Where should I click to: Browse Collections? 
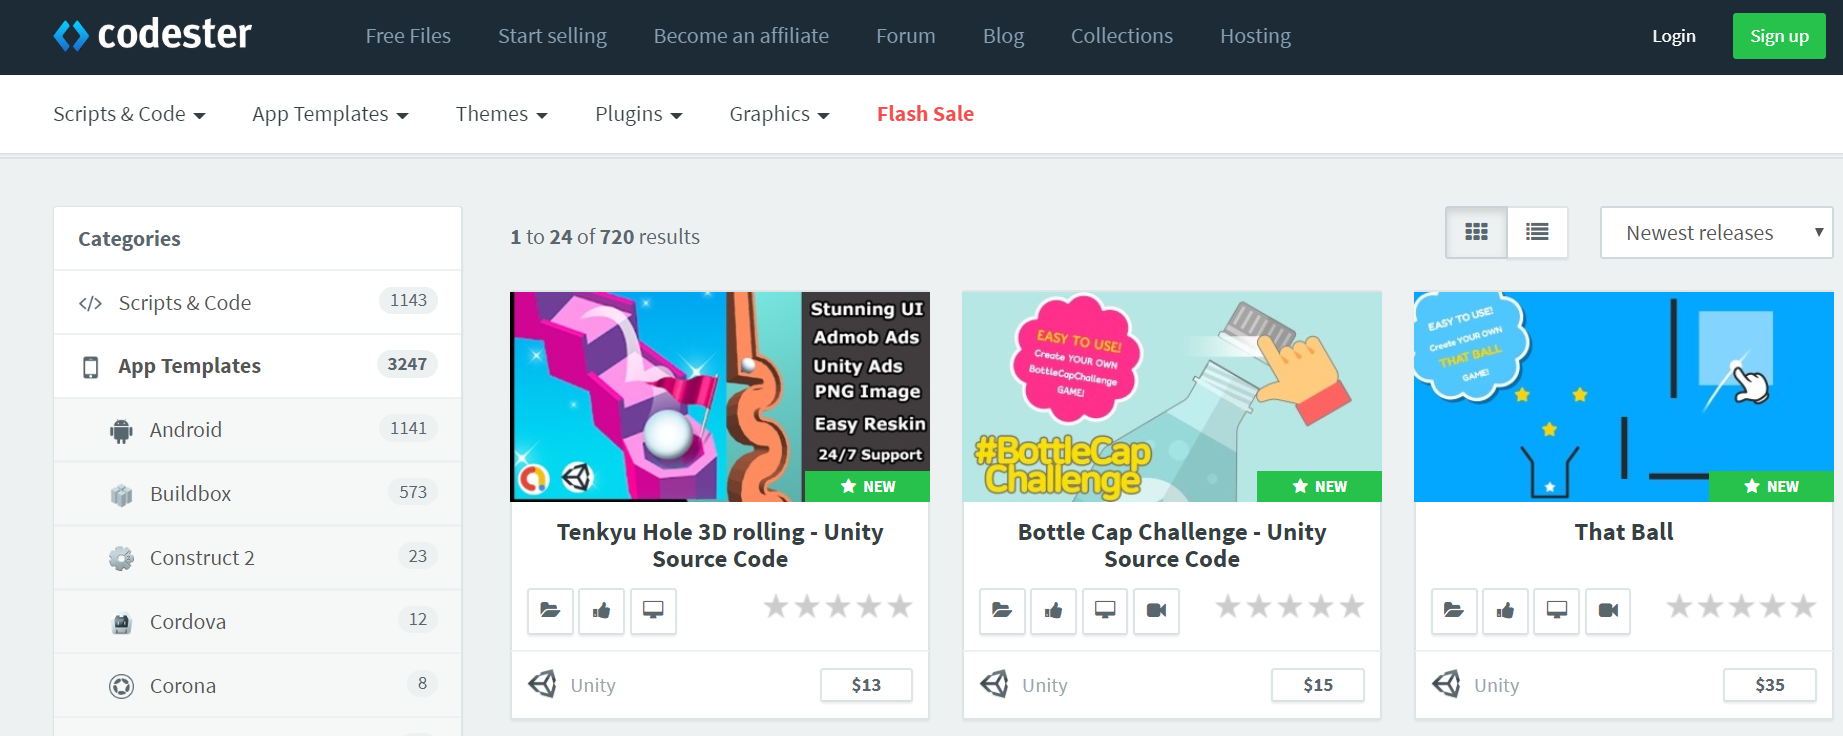click(x=1122, y=36)
